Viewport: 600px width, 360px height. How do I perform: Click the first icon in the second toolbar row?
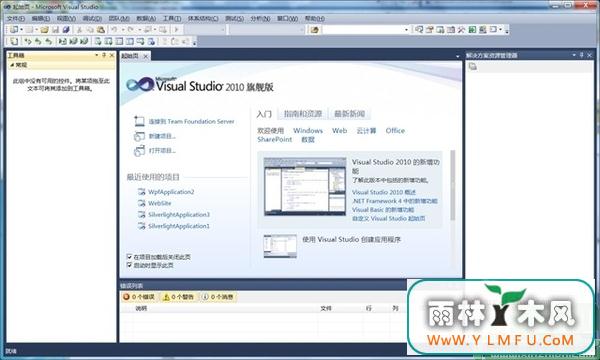(x=14, y=41)
